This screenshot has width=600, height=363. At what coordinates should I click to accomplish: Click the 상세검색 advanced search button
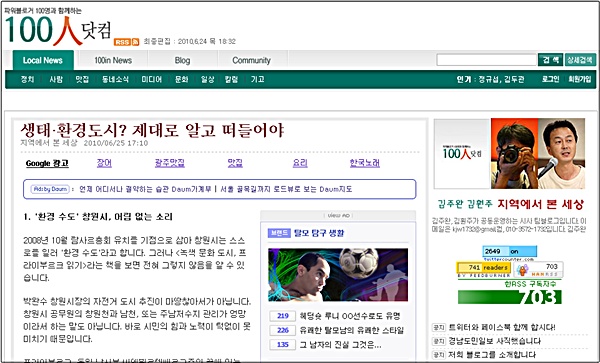580,60
